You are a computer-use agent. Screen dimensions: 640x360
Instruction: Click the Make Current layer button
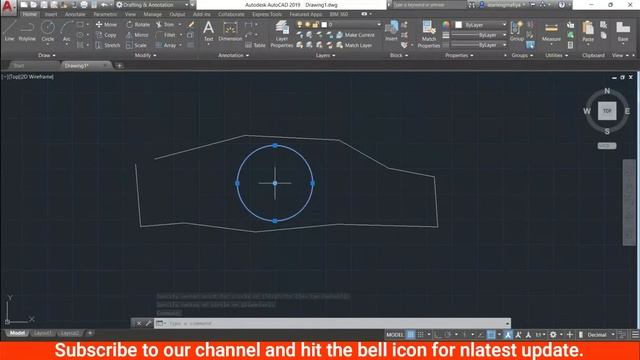[x=355, y=35]
